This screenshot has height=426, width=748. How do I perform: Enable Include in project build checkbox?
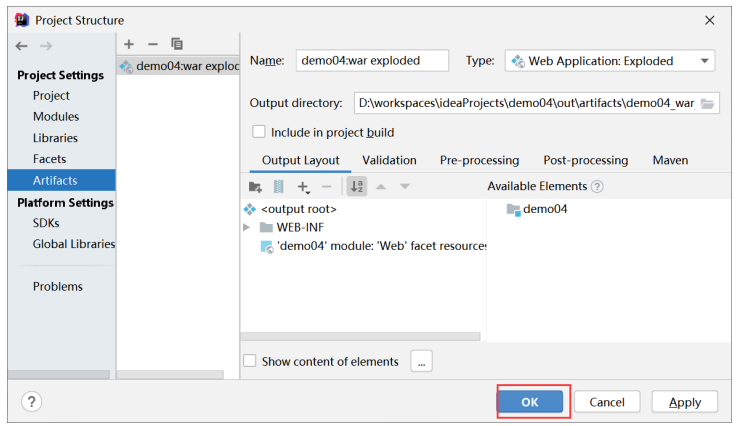point(259,132)
